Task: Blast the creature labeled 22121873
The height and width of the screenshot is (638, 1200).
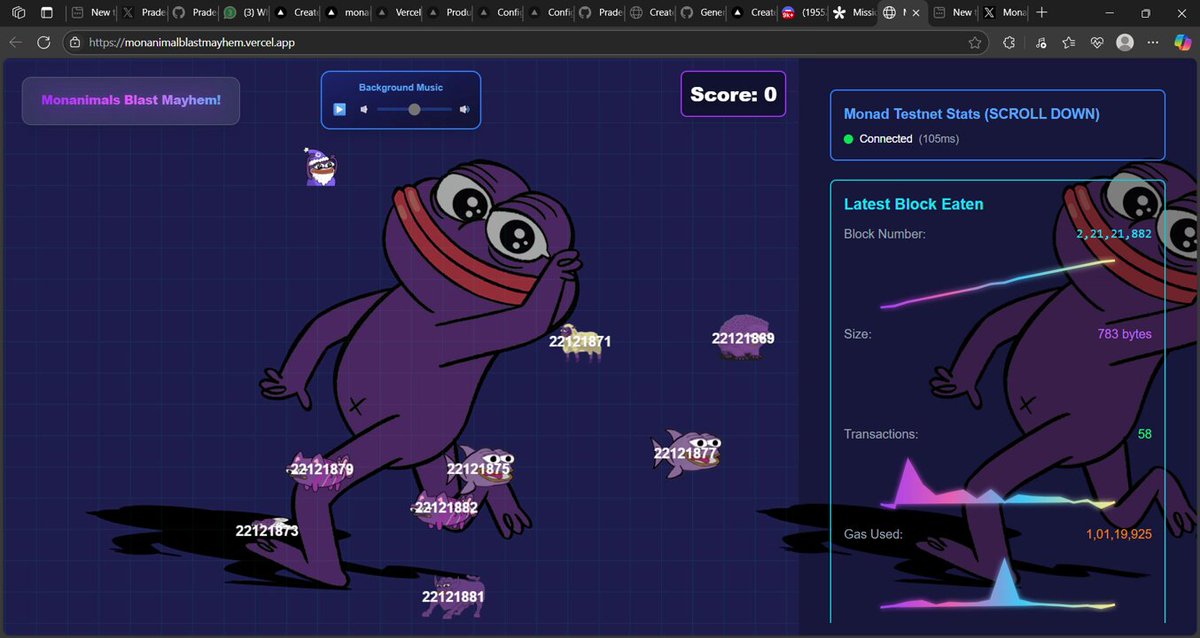Action: point(267,529)
